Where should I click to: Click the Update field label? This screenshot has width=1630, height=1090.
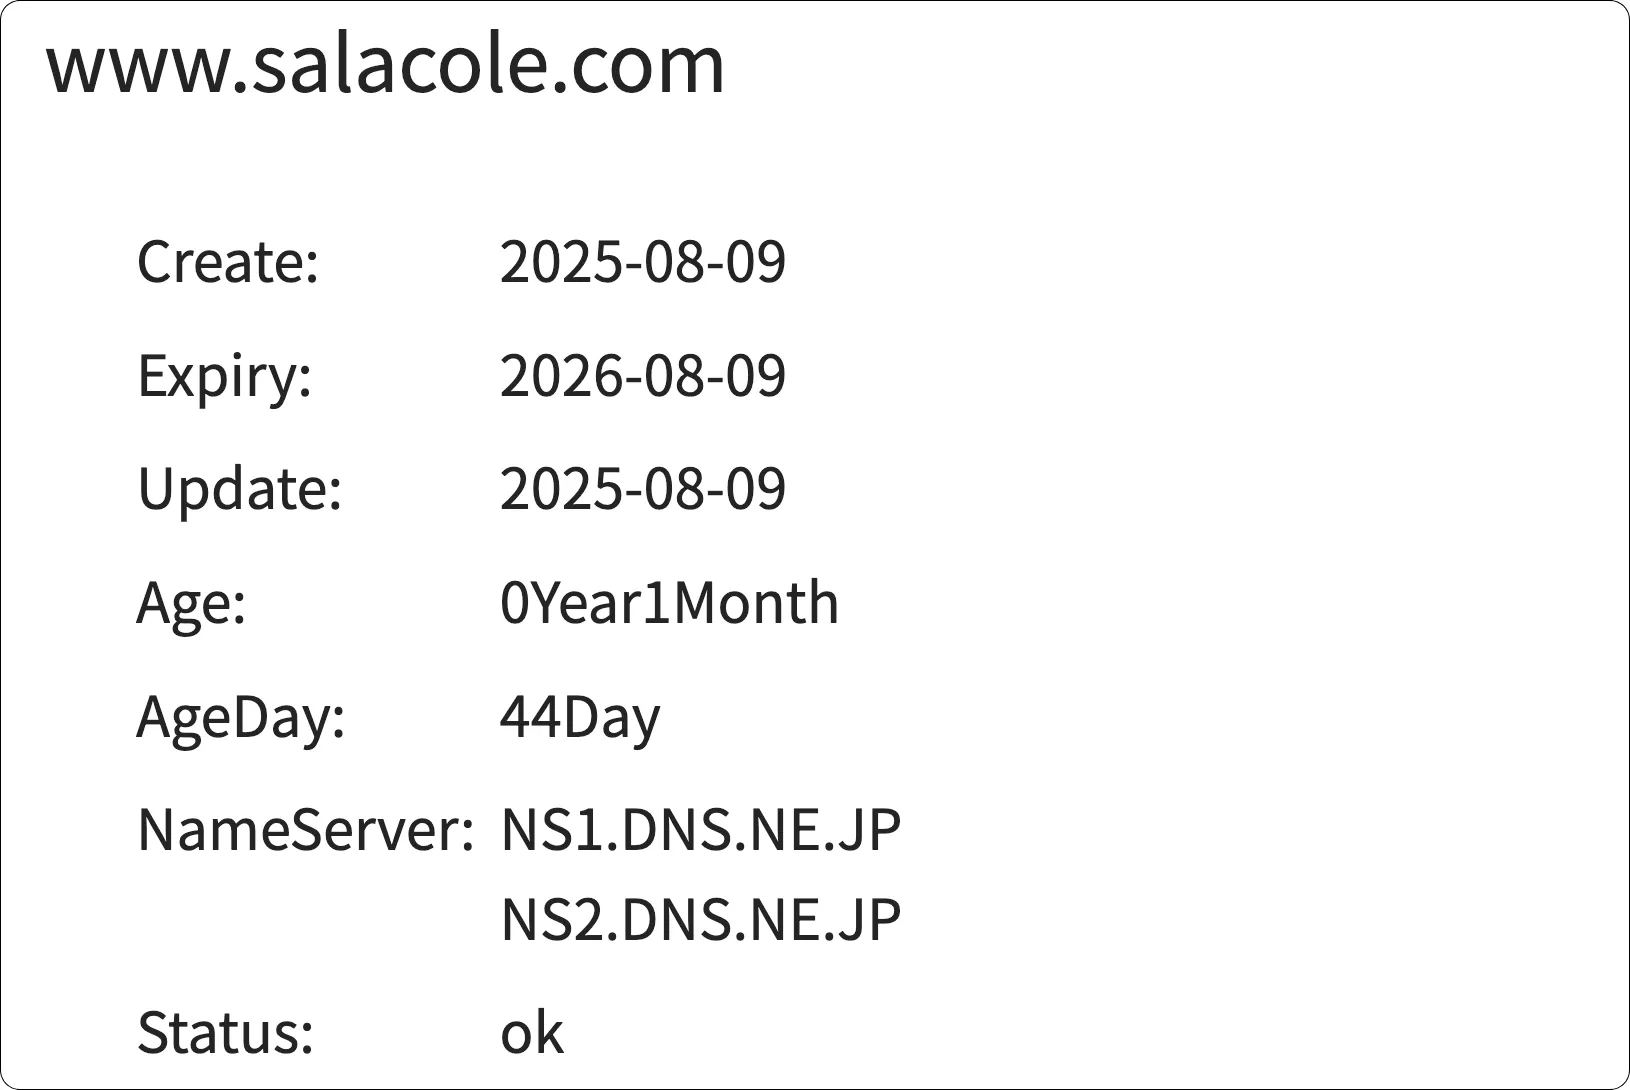239,489
